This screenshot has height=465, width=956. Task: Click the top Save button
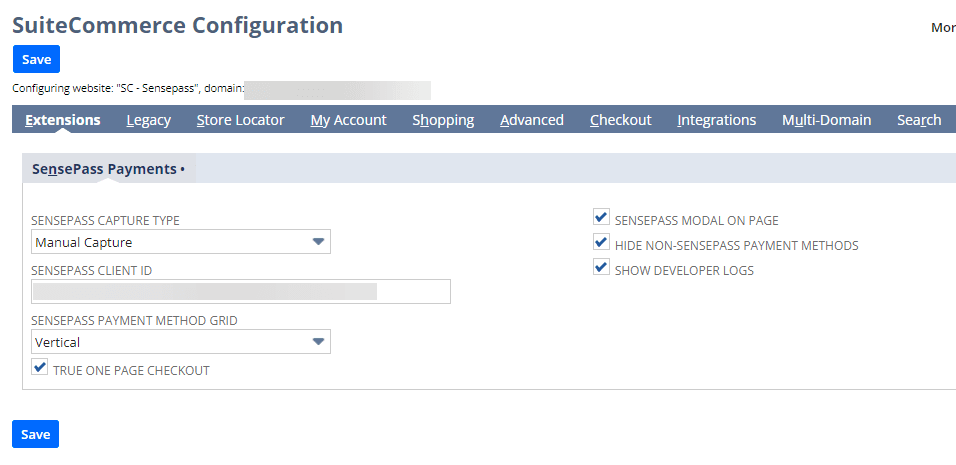pos(36,59)
